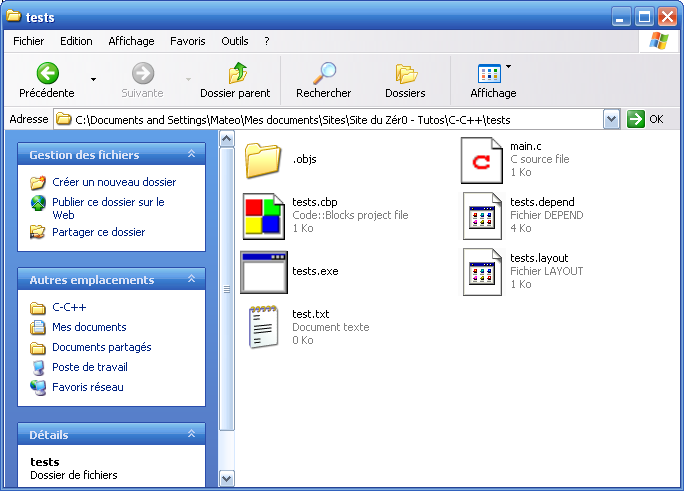The width and height of the screenshot is (684, 491).
Task: Open the Rechercher search tool
Action: 324,73
